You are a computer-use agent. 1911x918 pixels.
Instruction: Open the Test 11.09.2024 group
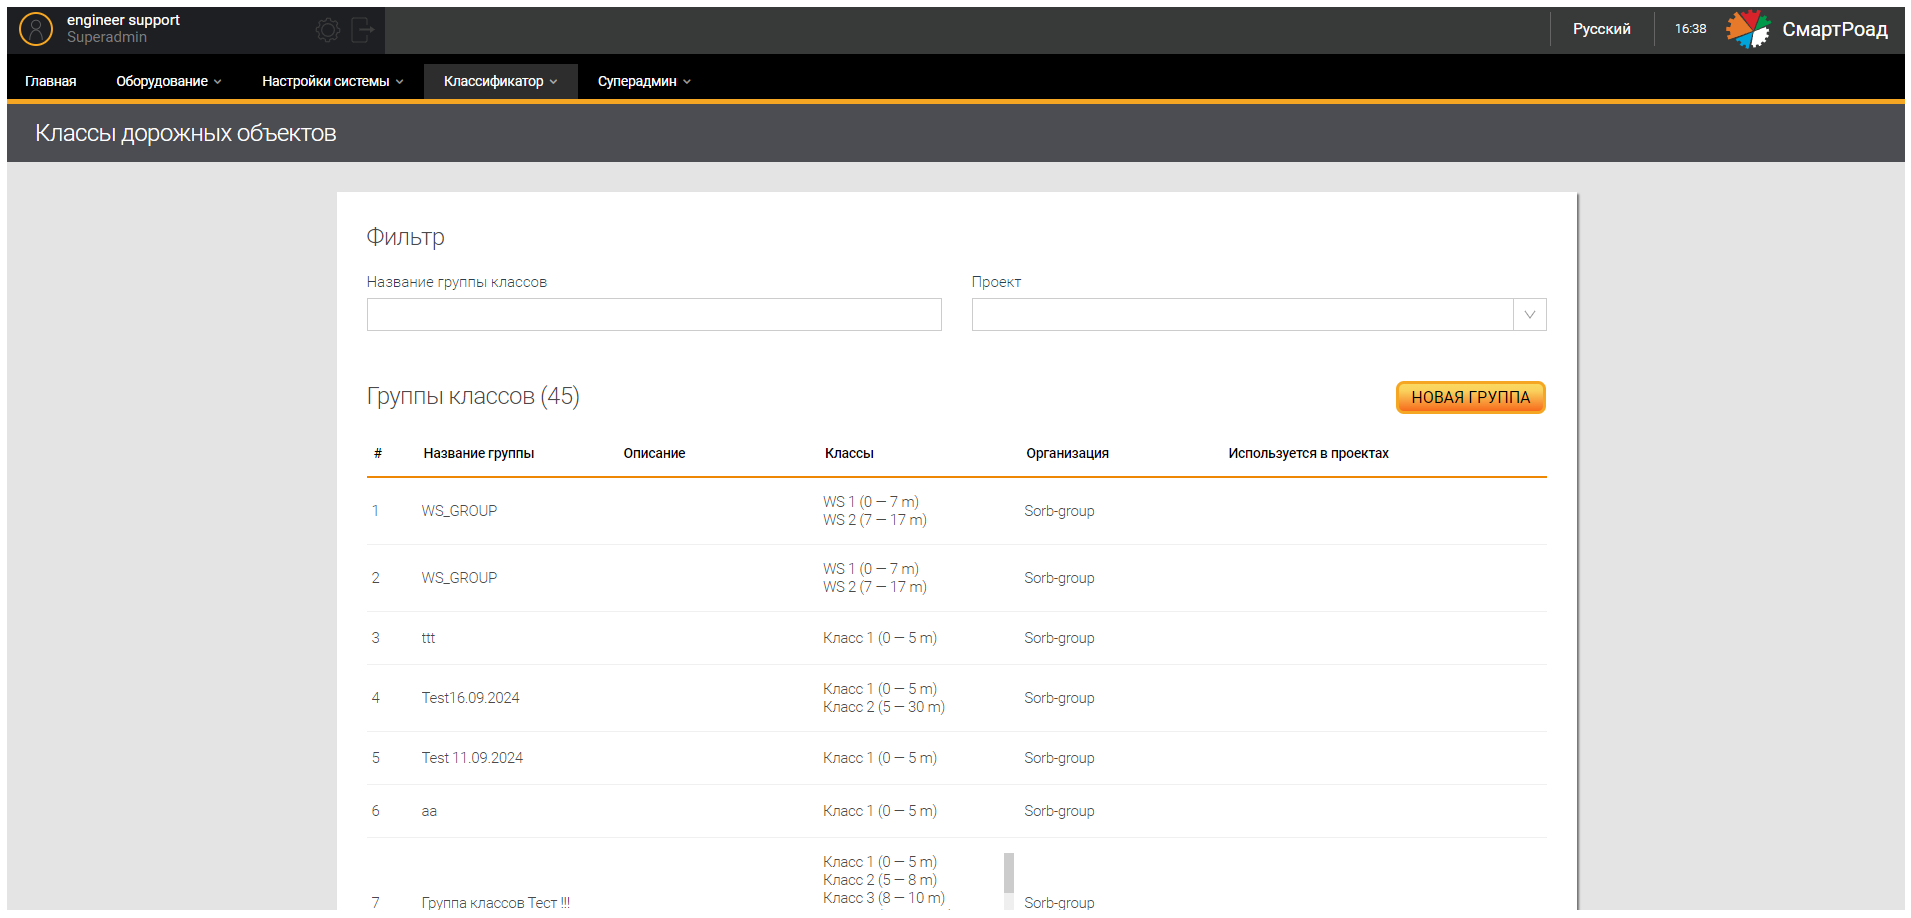pyautogui.click(x=472, y=758)
